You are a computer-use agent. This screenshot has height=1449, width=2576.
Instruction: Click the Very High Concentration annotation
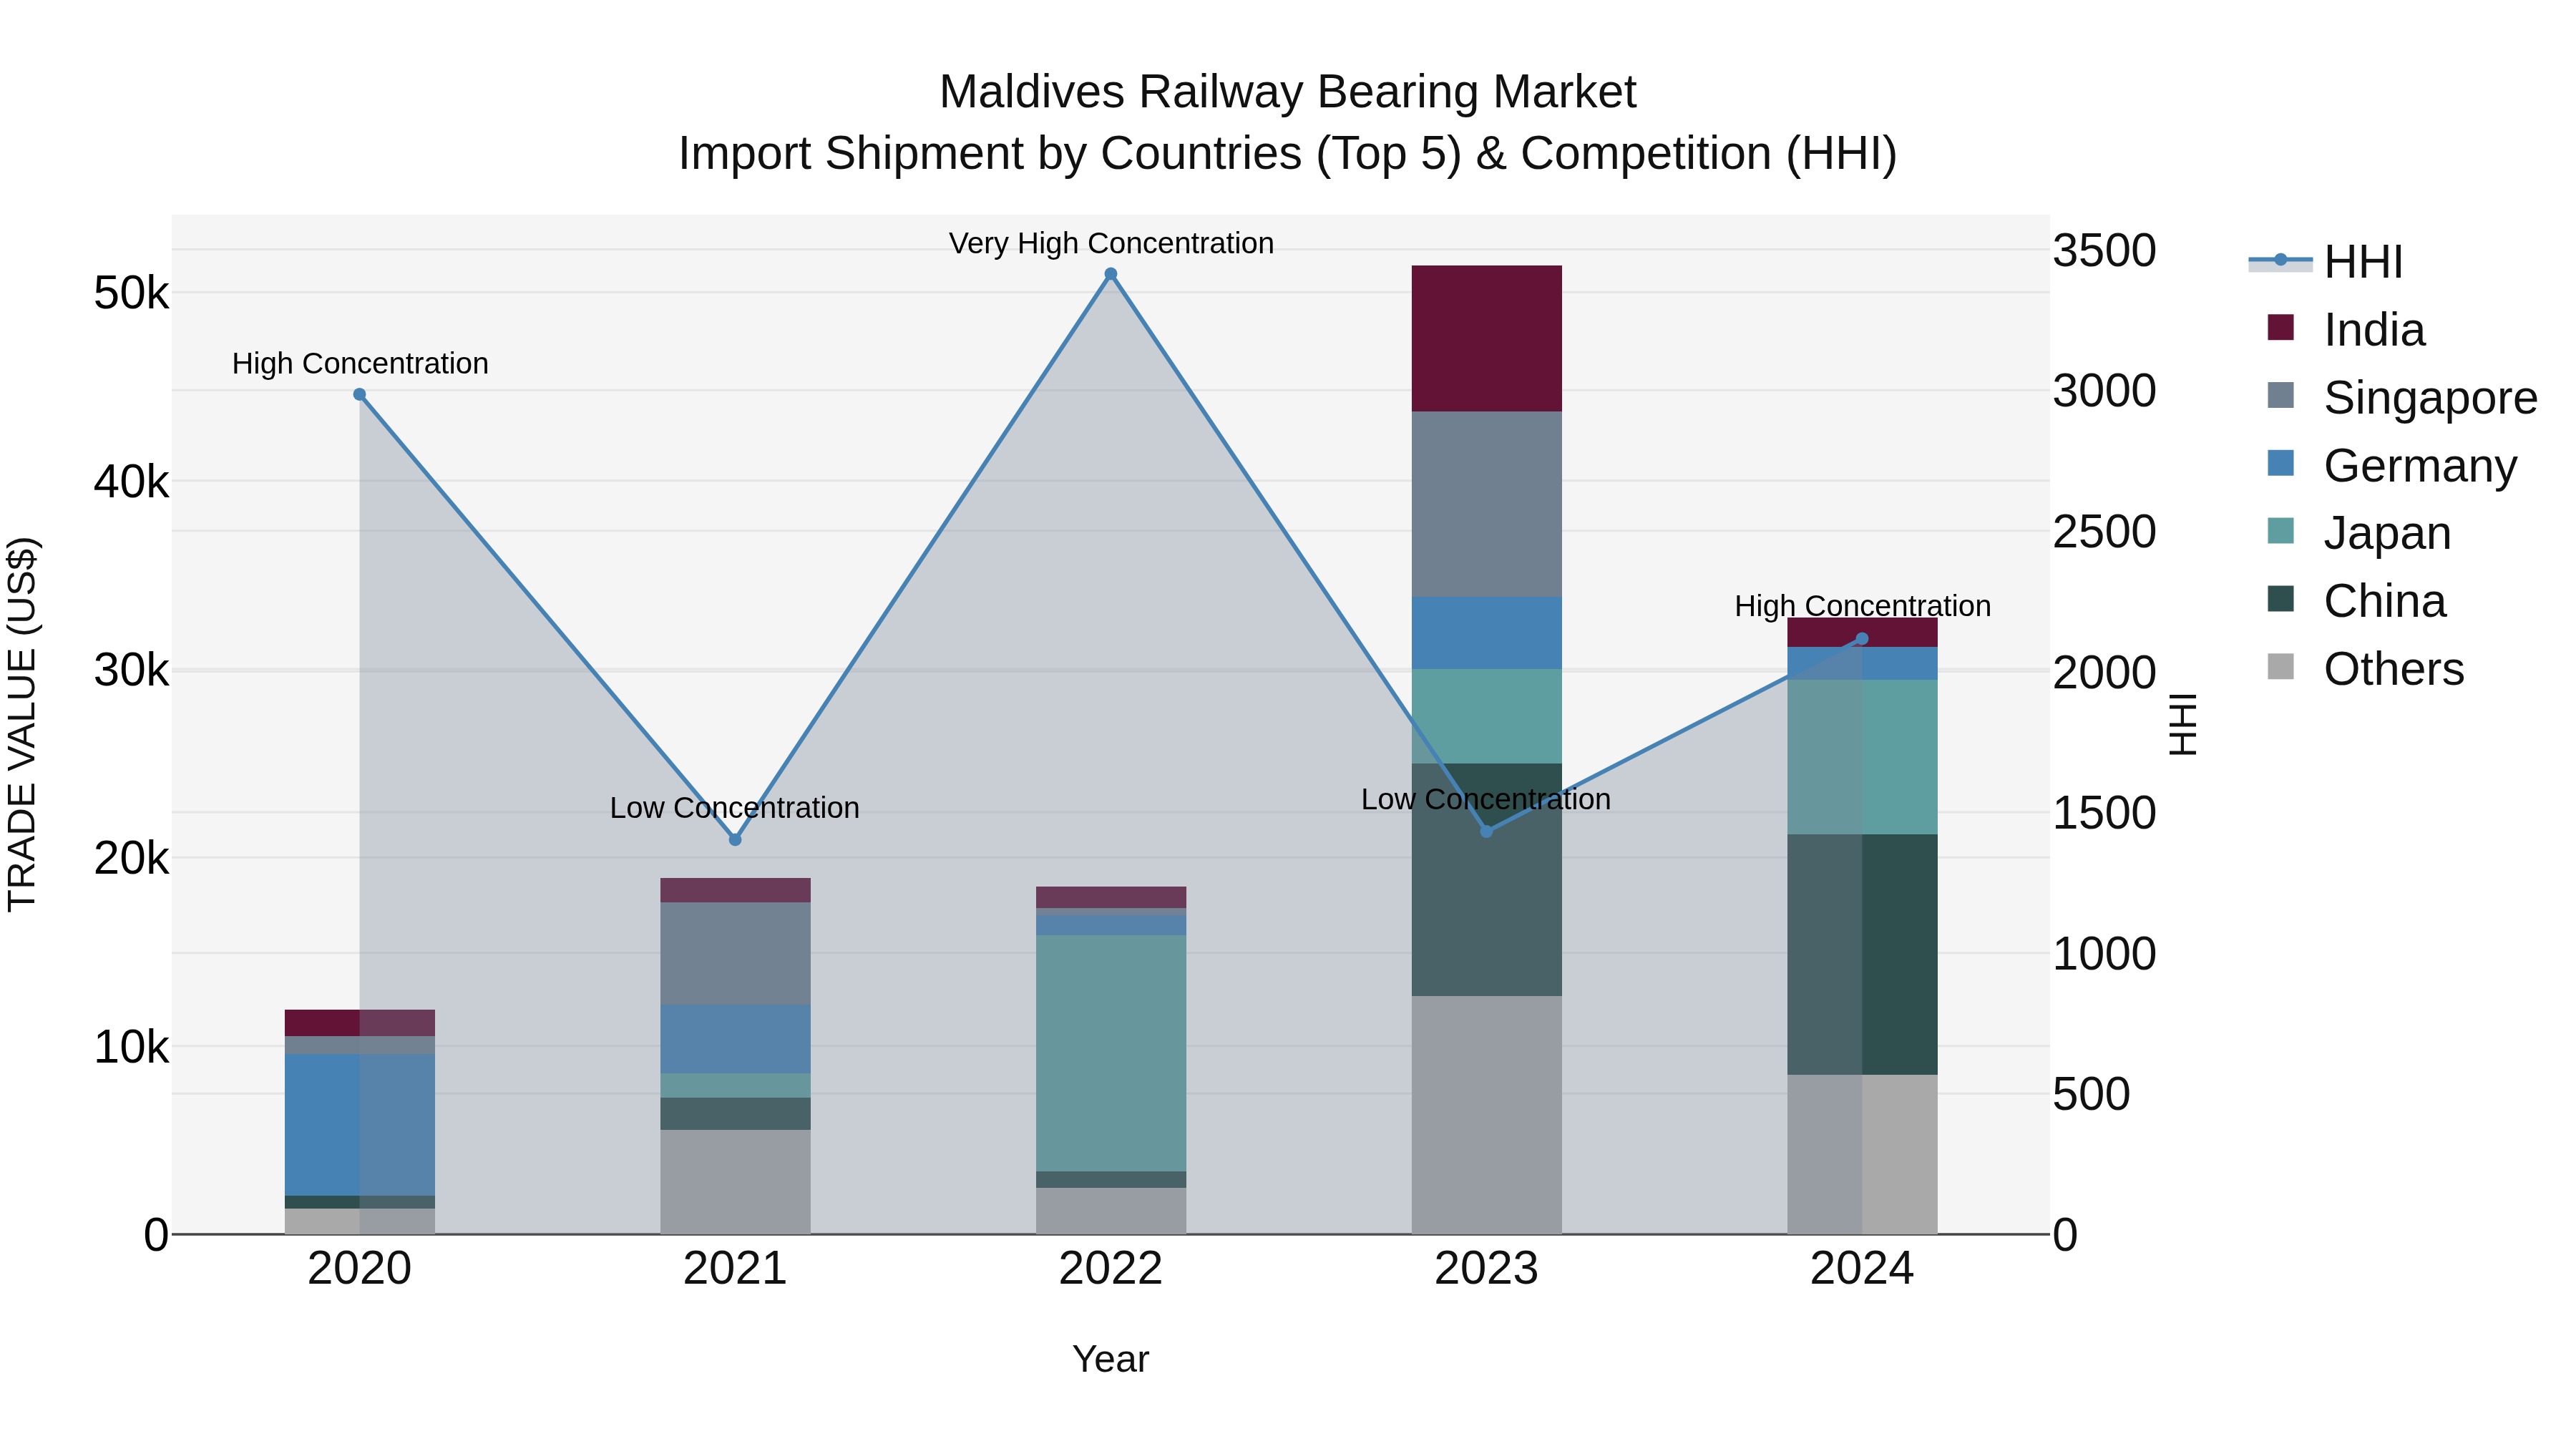[x=1111, y=243]
